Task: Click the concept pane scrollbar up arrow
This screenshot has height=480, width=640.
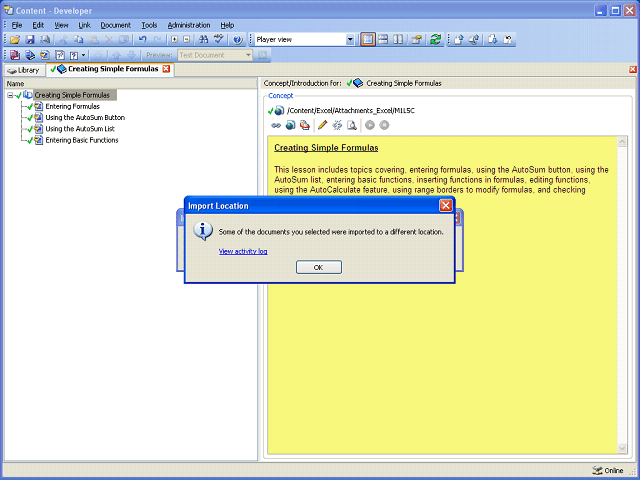Action: coord(622,142)
